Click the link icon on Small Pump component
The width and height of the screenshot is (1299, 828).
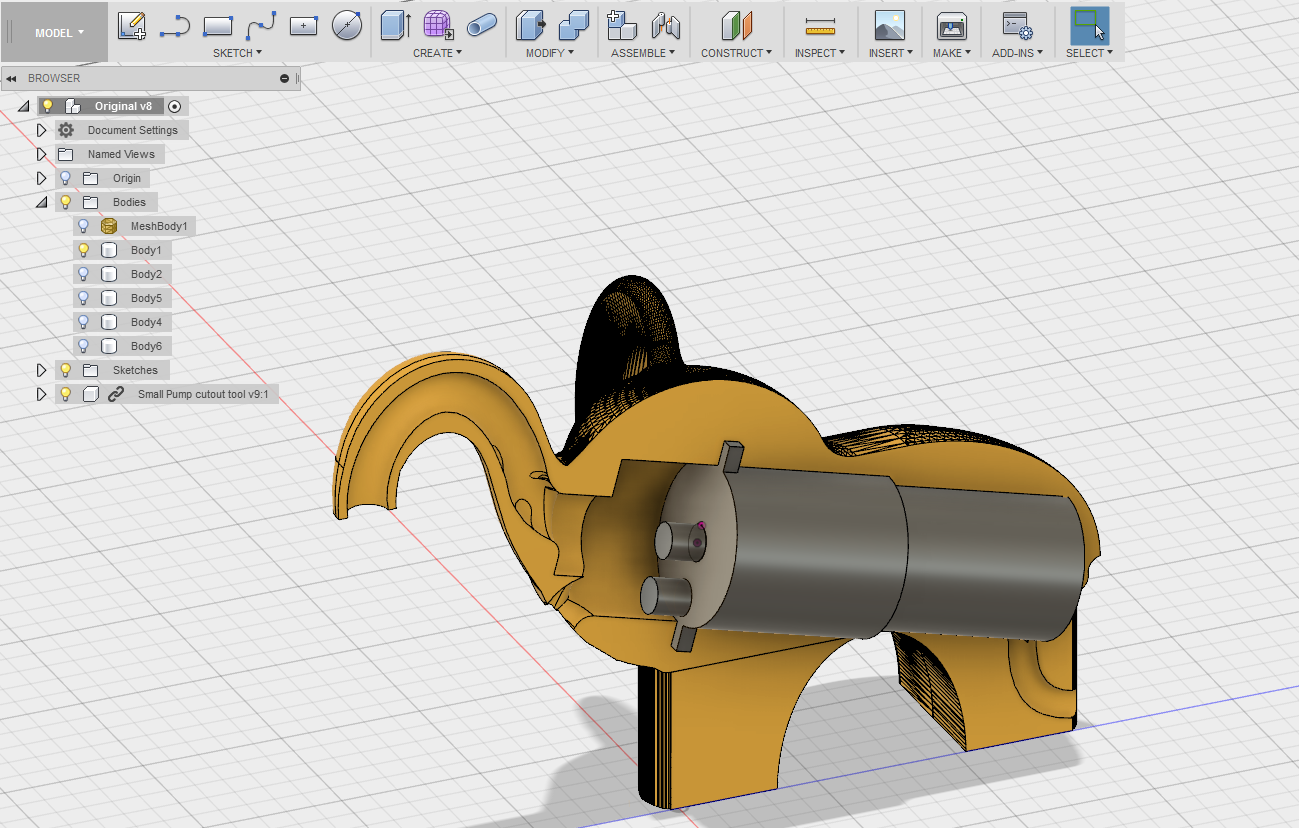tap(116, 394)
